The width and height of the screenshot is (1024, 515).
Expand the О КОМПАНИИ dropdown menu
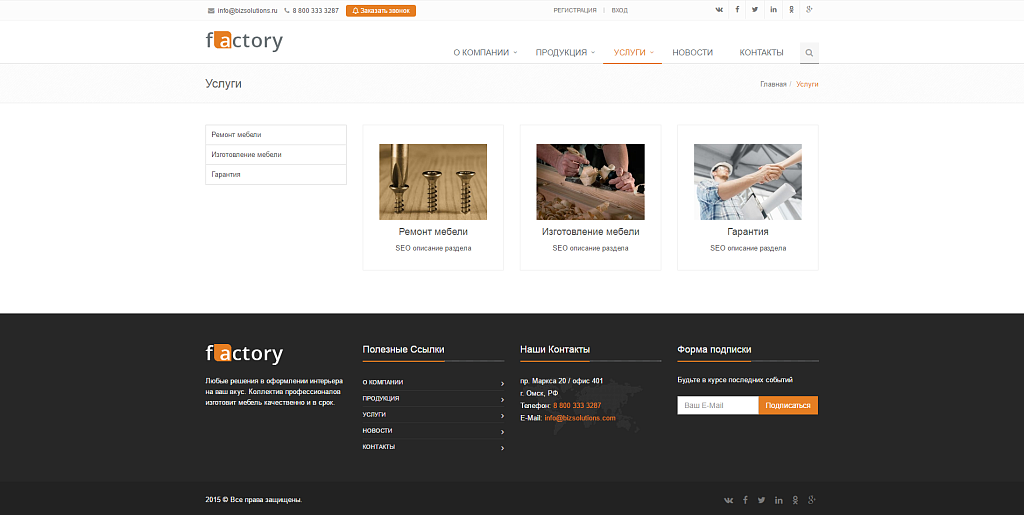485,53
